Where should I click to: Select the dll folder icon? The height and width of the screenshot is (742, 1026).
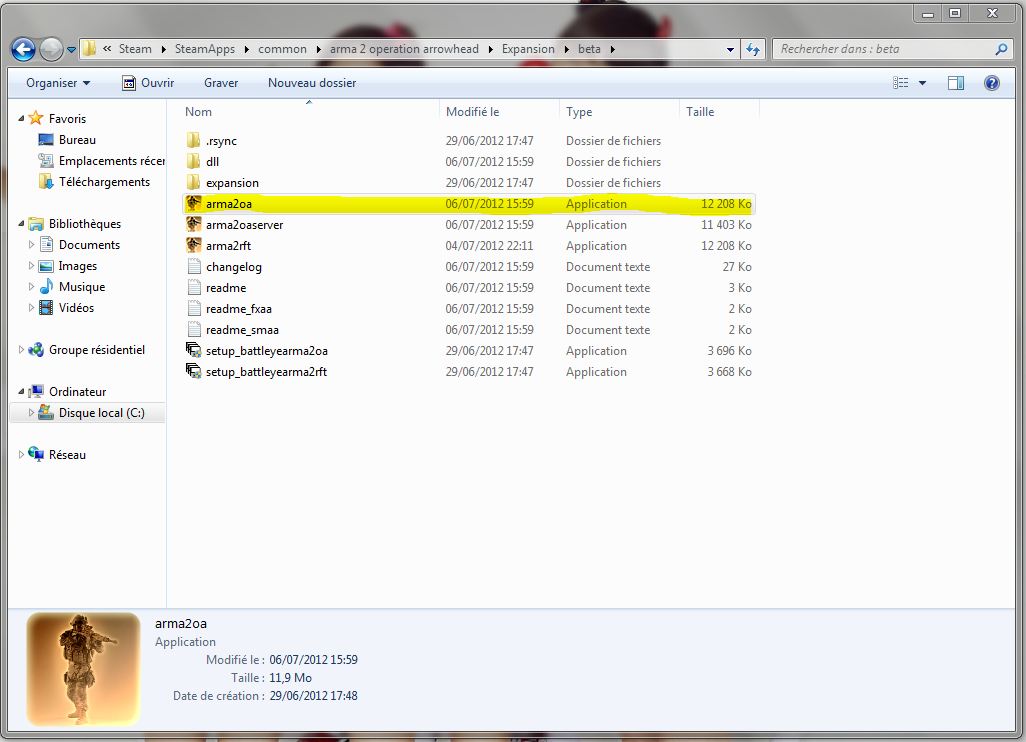(194, 161)
